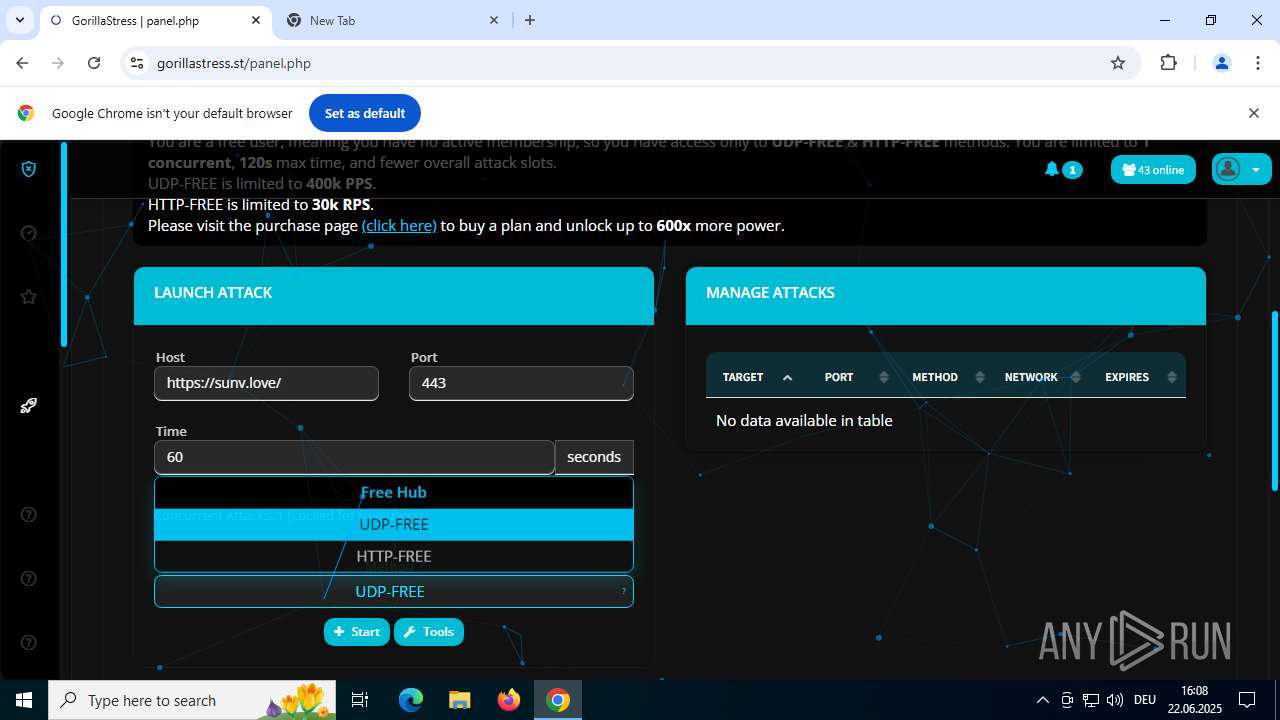Close the New Tab tab
This screenshot has height=720, width=1280.
(494, 20)
